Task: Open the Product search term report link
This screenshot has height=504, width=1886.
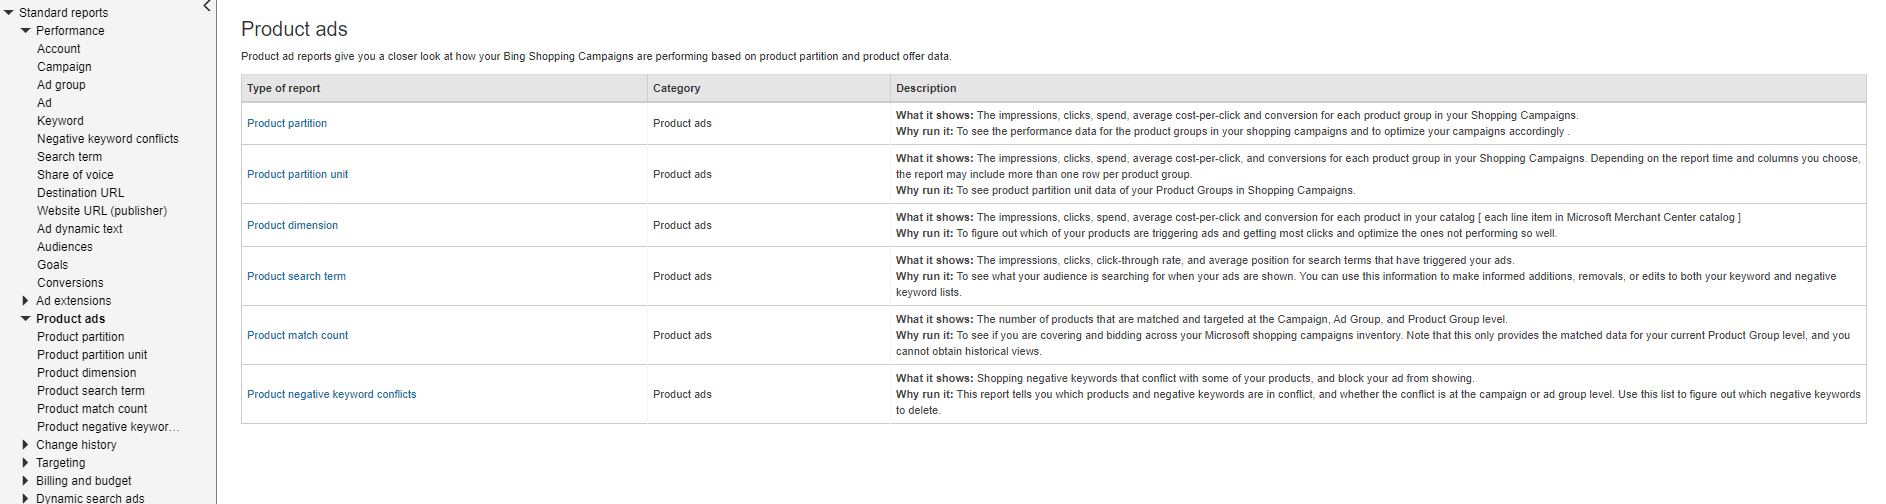Action: click(x=296, y=276)
